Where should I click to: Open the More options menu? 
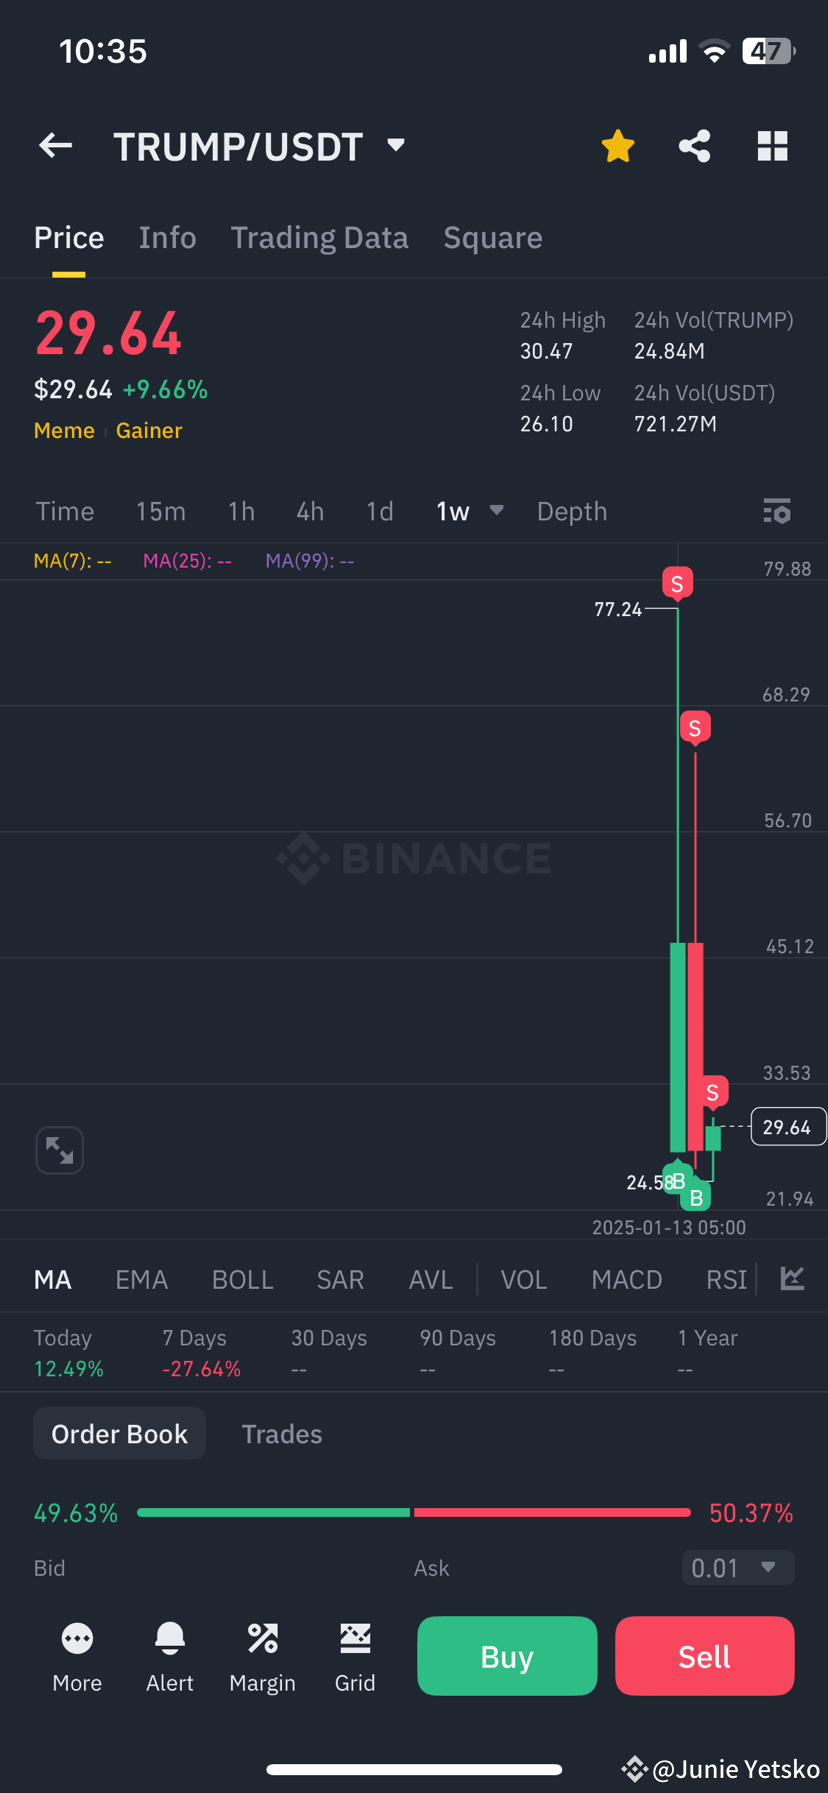click(x=77, y=1655)
